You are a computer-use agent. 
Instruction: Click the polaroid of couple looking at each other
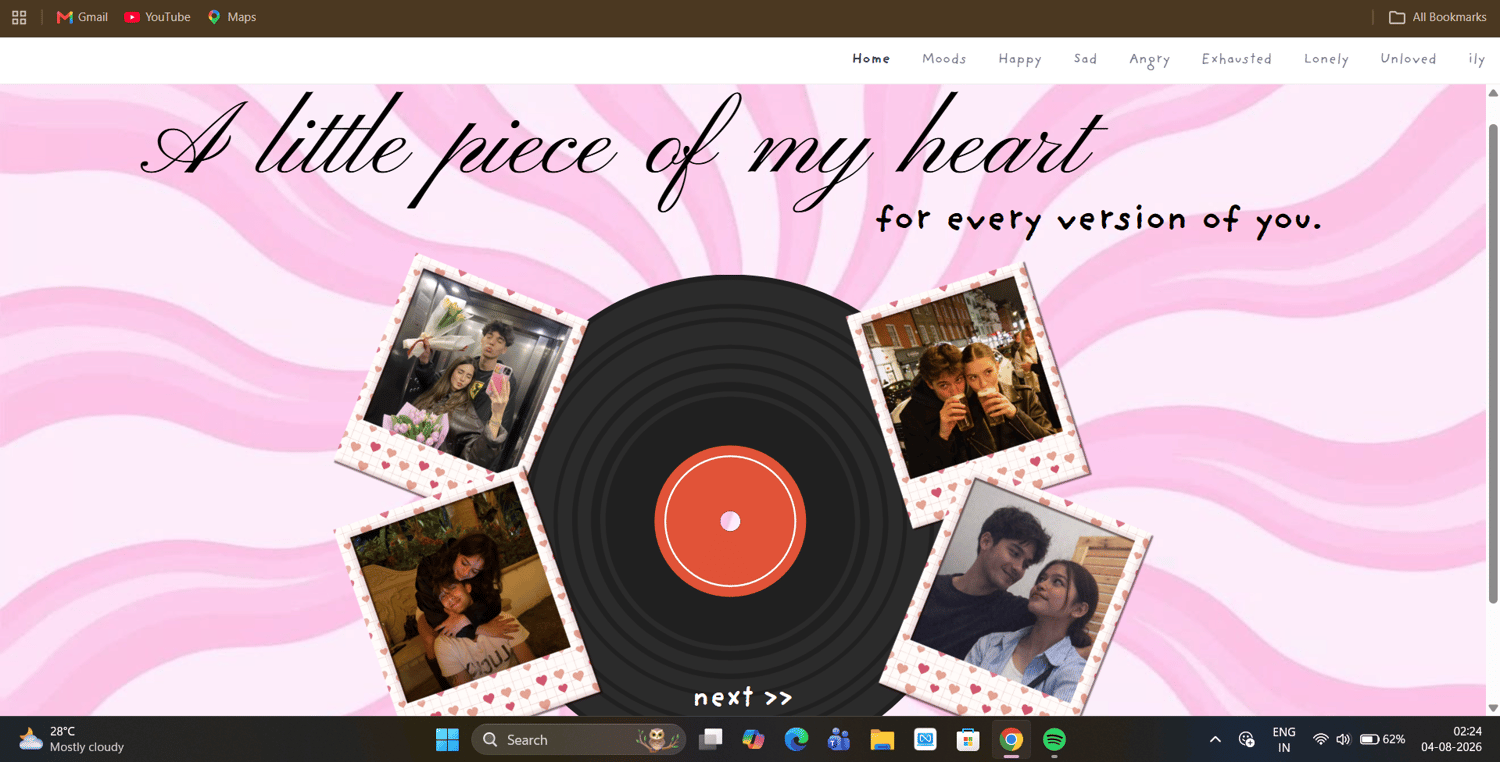tap(1015, 598)
